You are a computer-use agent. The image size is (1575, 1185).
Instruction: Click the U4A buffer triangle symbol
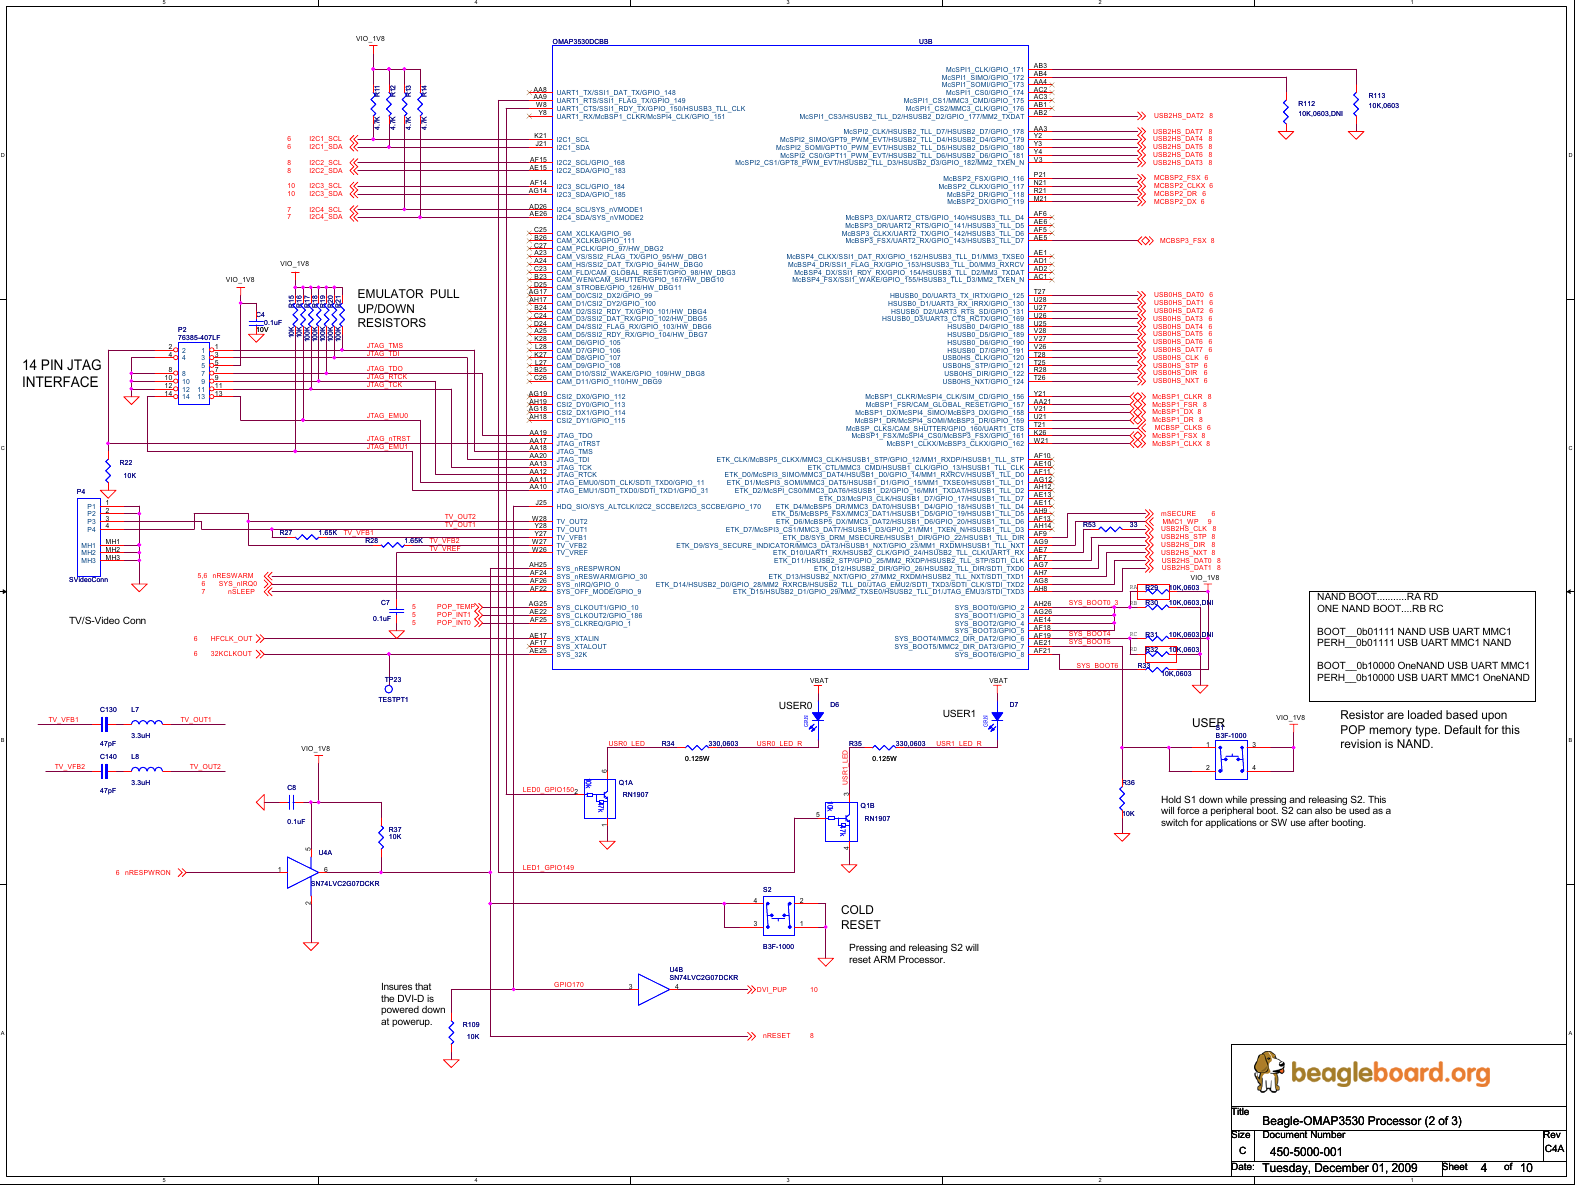tap(302, 872)
